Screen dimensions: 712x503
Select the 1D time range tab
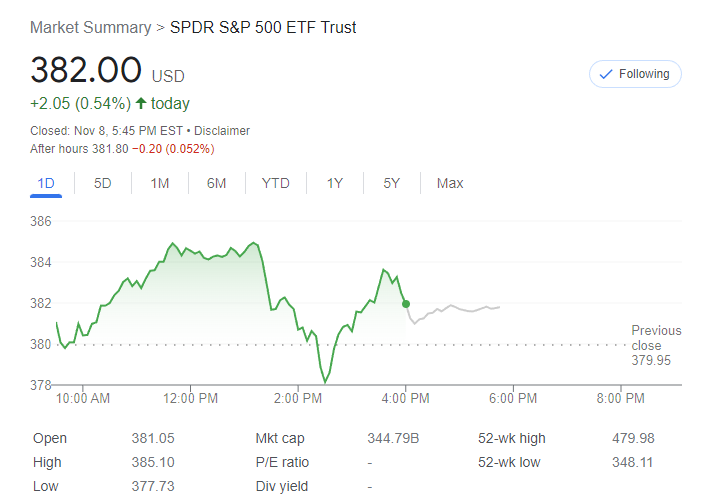coord(45,183)
